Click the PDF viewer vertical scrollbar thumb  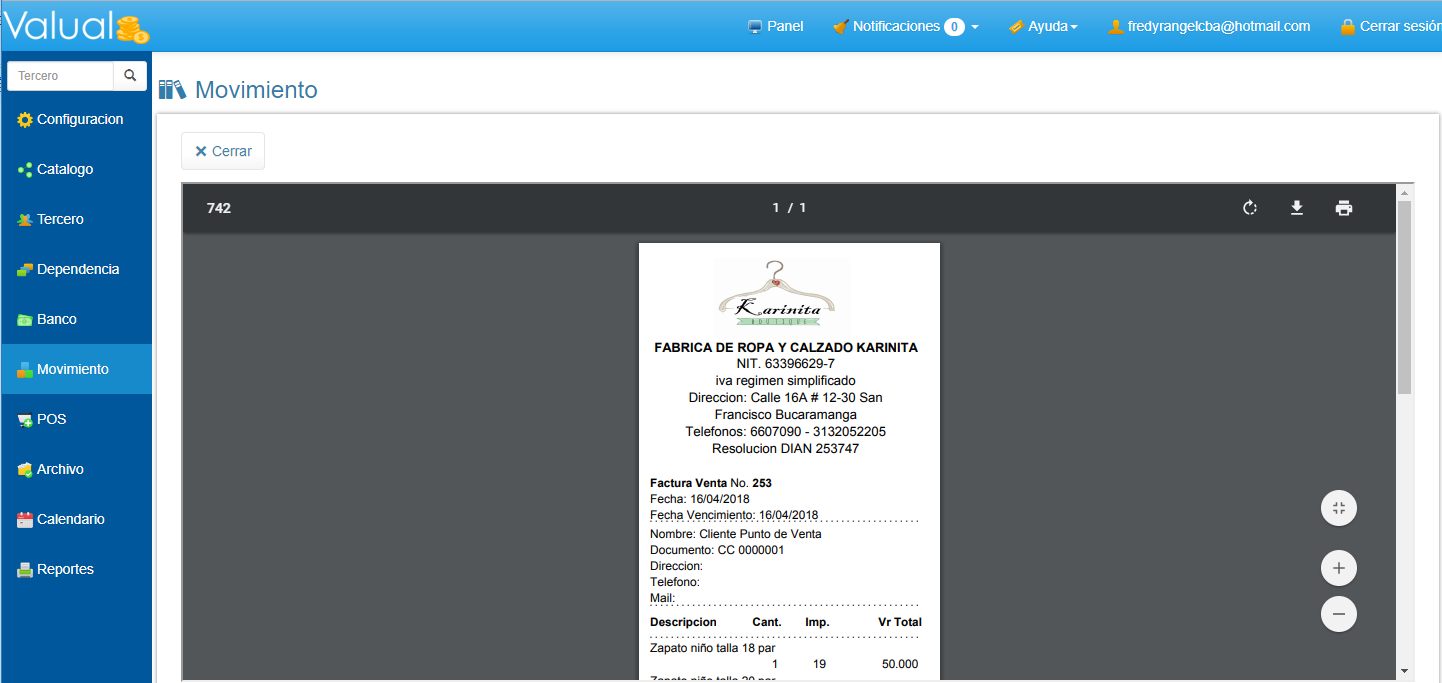[1404, 297]
